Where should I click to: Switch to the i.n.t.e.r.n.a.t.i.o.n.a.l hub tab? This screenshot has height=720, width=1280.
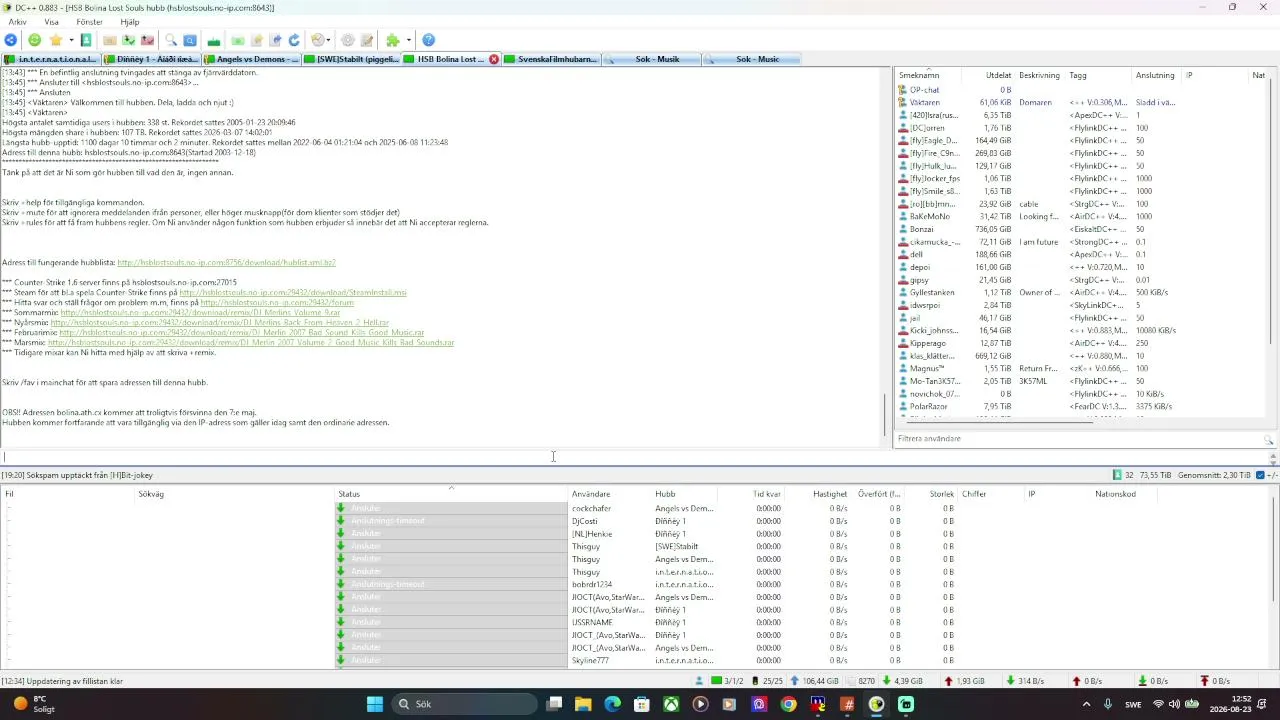pyautogui.click(x=51, y=59)
